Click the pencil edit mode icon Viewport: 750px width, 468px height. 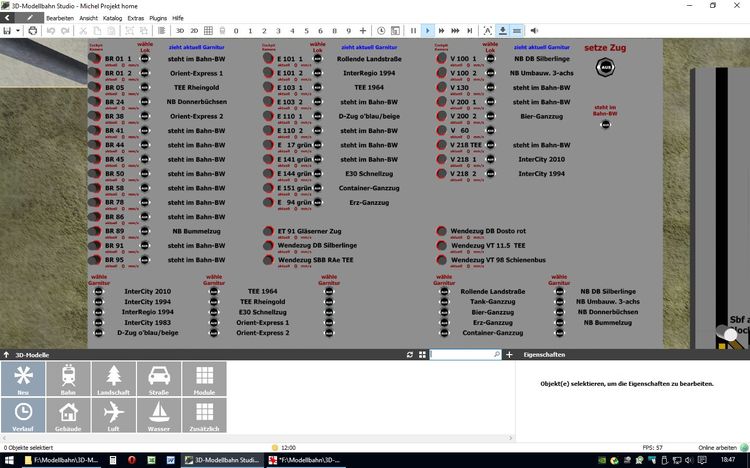click(30, 18)
